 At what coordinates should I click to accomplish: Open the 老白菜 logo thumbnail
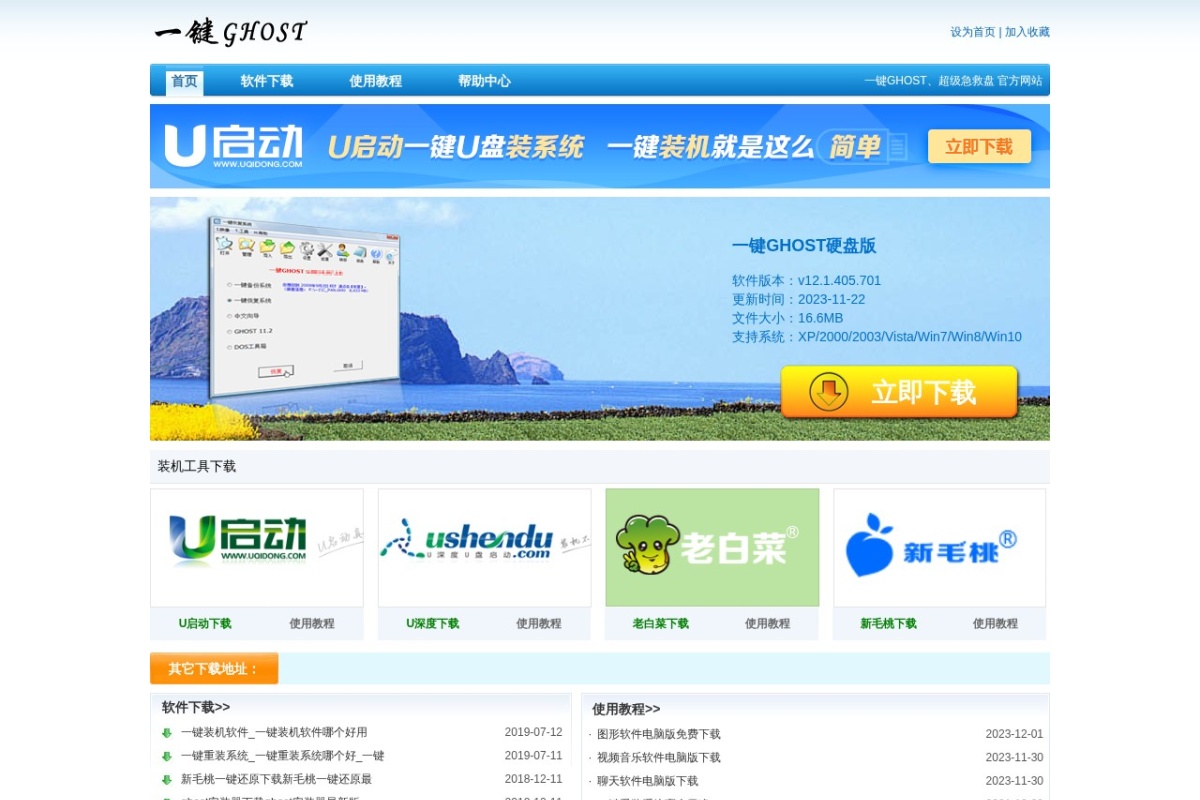click(x=712, y=547)
